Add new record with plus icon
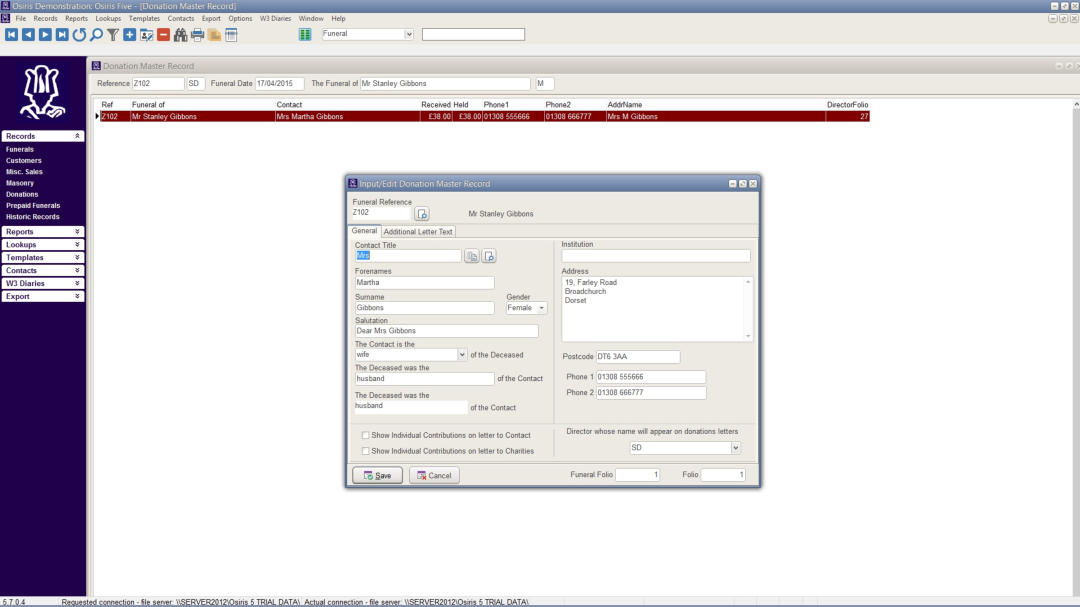The height and width of the screenshot is (607, 1080). pyautogui.click(x=130, y=35)
